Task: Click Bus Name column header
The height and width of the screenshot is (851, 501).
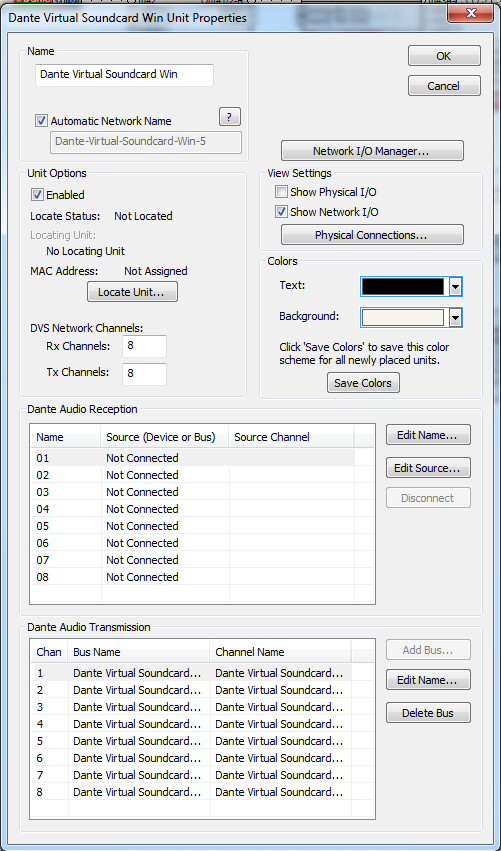Action: click(139, 652)
